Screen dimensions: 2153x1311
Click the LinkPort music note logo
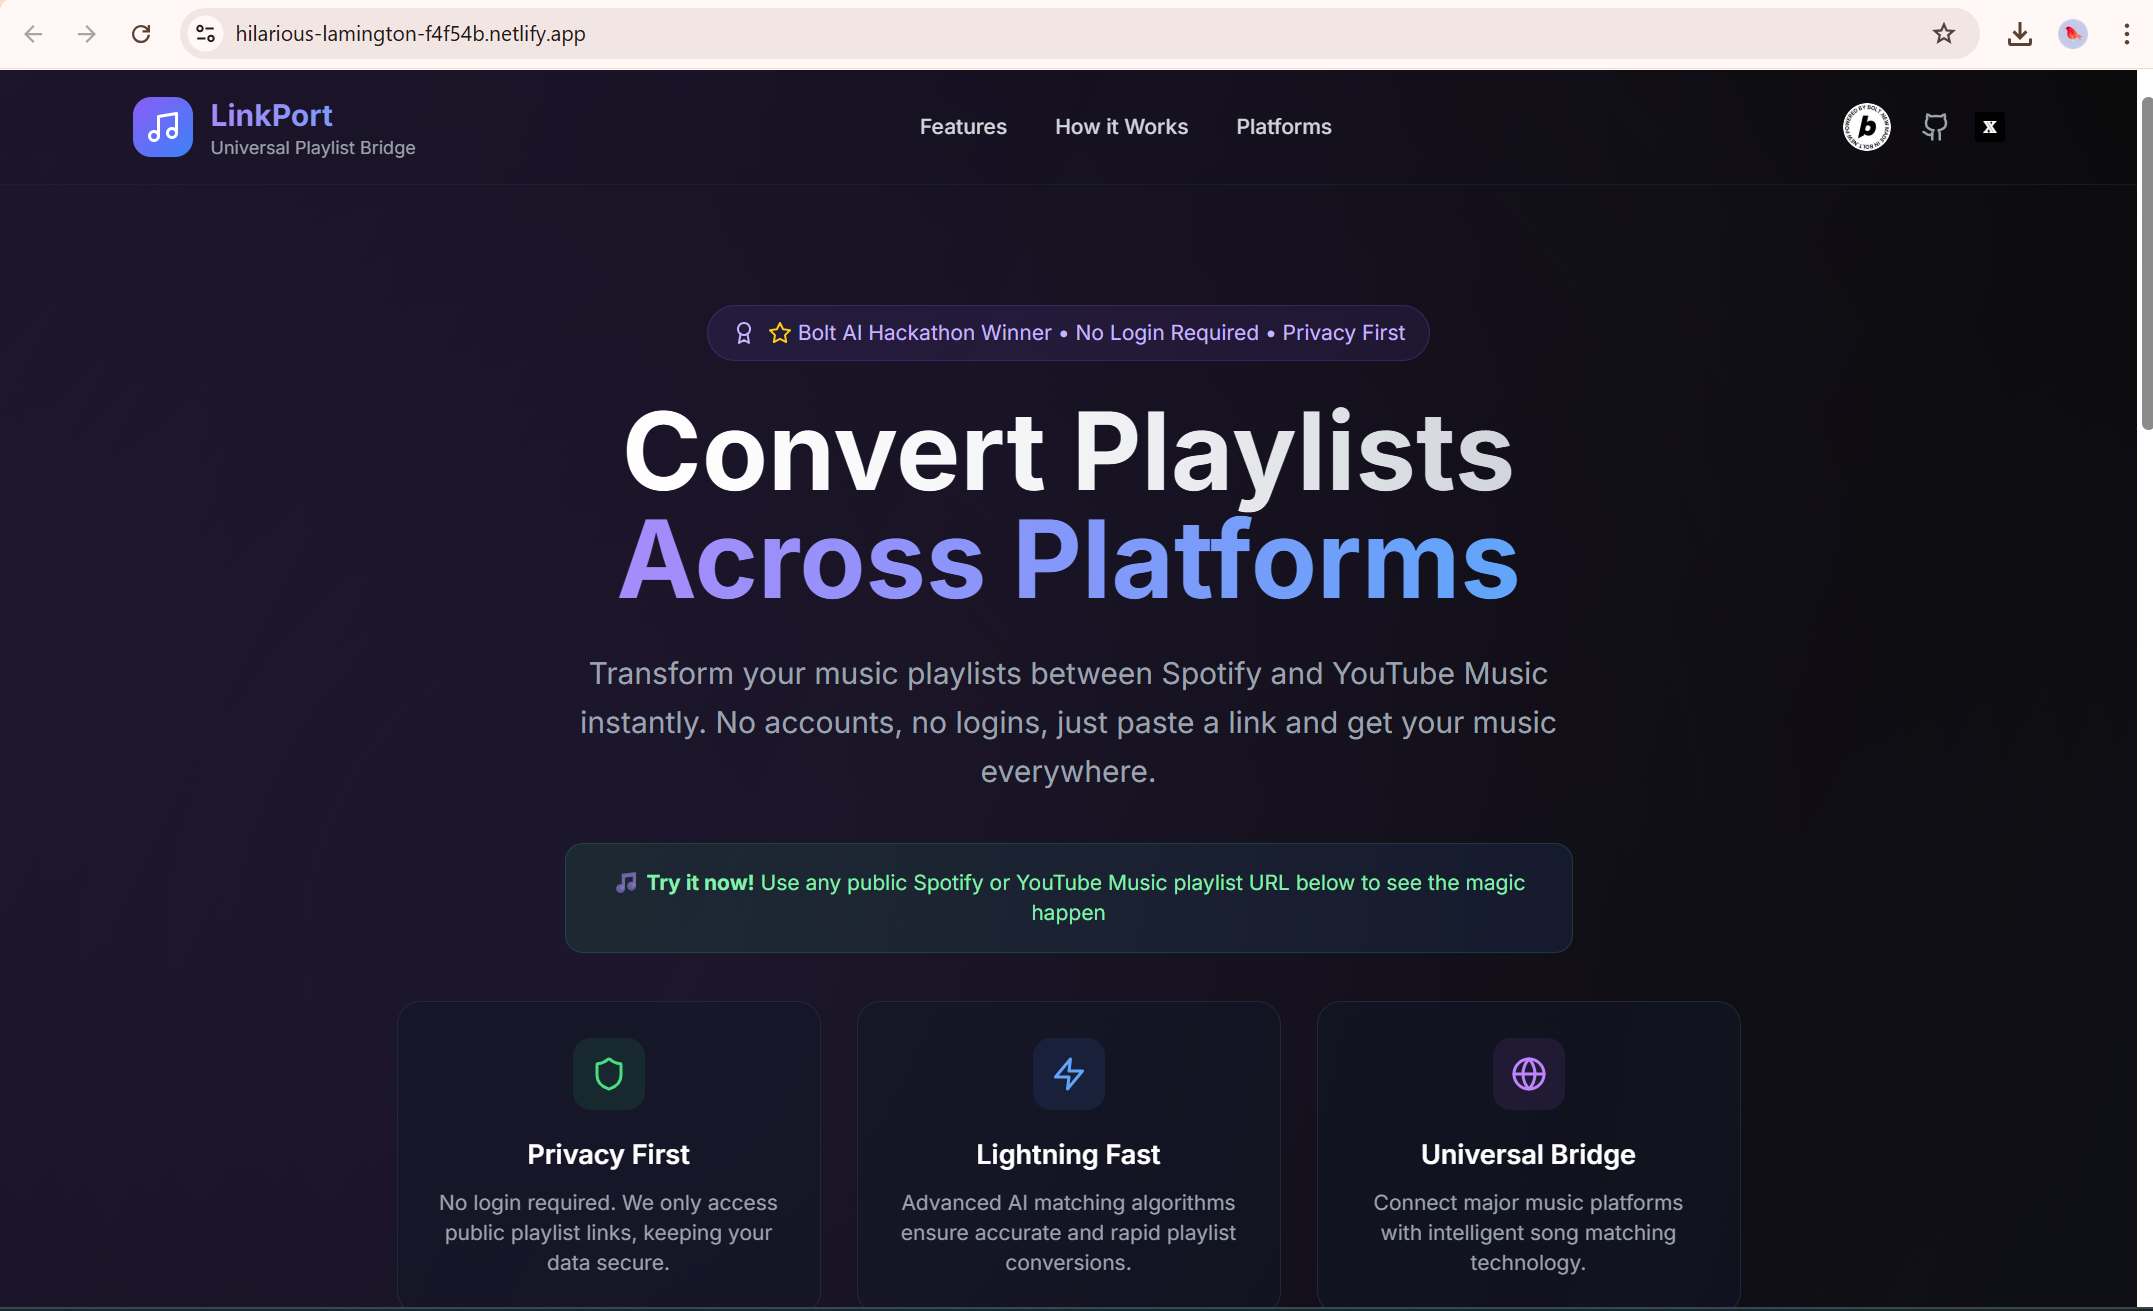coord(162,127)
